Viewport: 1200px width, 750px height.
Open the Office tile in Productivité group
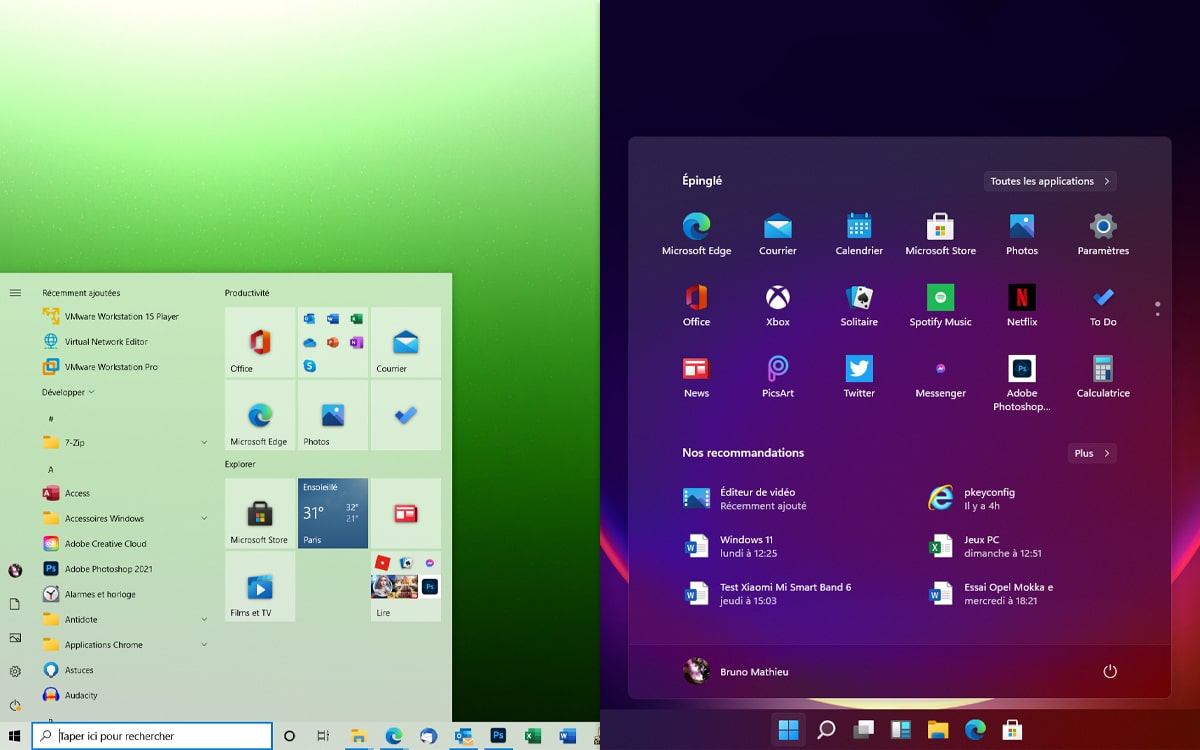pos(260,342)
